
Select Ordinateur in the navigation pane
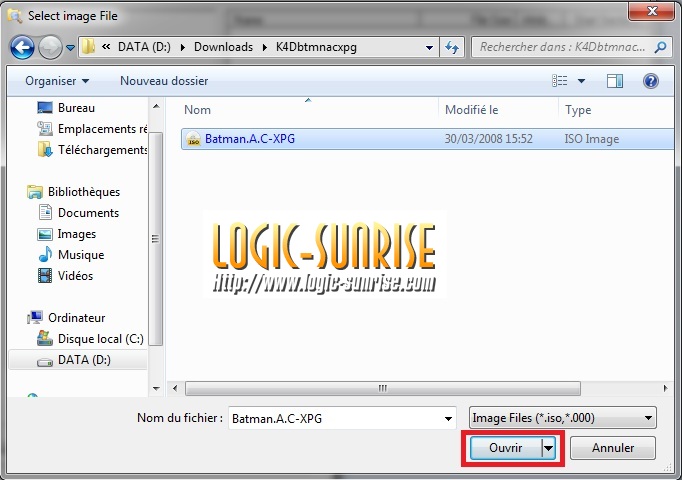click(77, 318)
